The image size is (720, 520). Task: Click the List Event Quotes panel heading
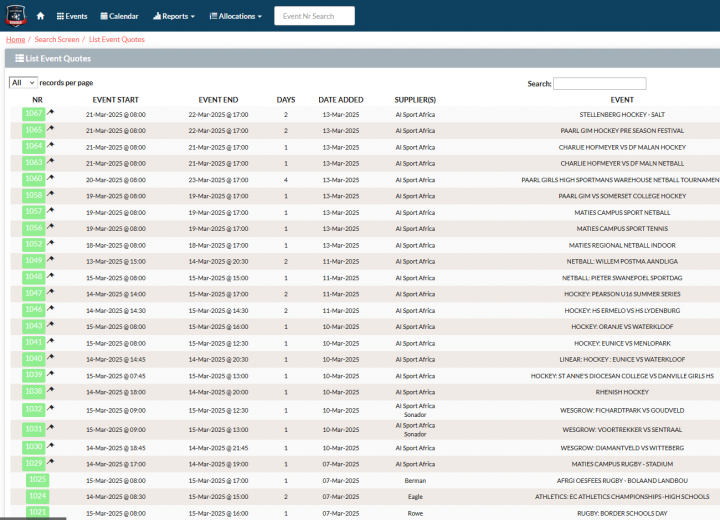(53, 58)
